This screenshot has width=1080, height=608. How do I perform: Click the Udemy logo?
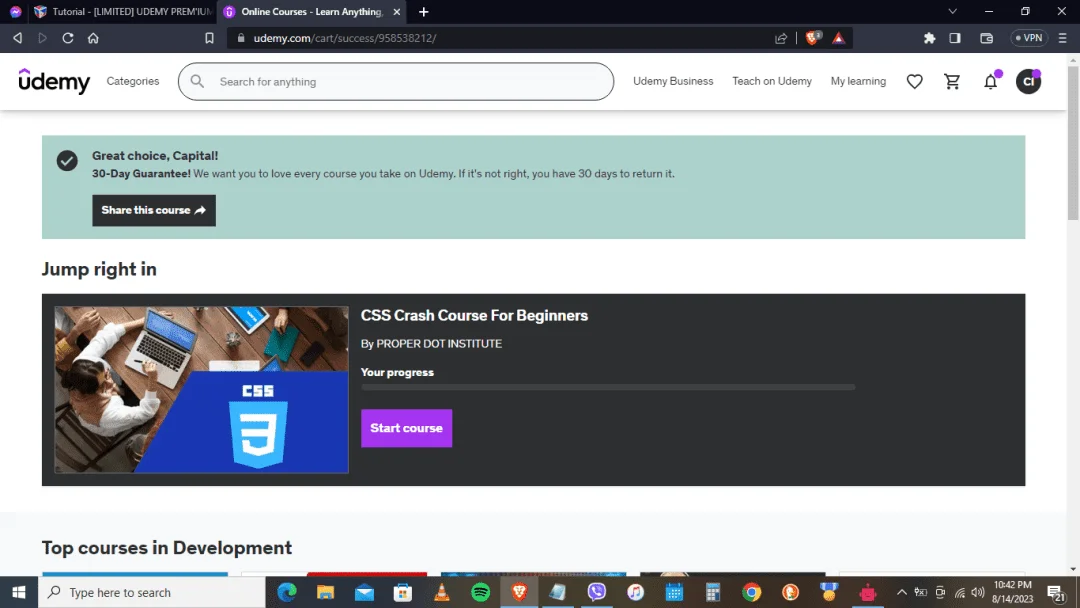point(54,81)
